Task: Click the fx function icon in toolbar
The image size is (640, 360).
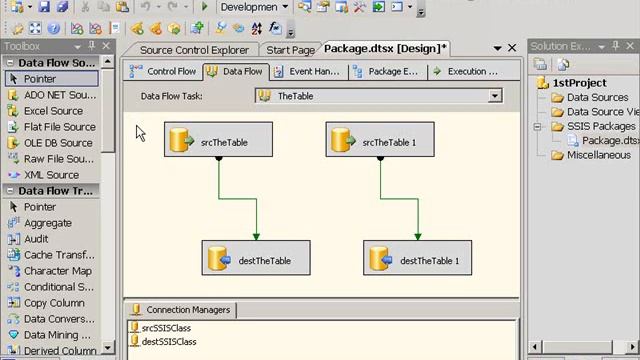Action: coord(275,28)
